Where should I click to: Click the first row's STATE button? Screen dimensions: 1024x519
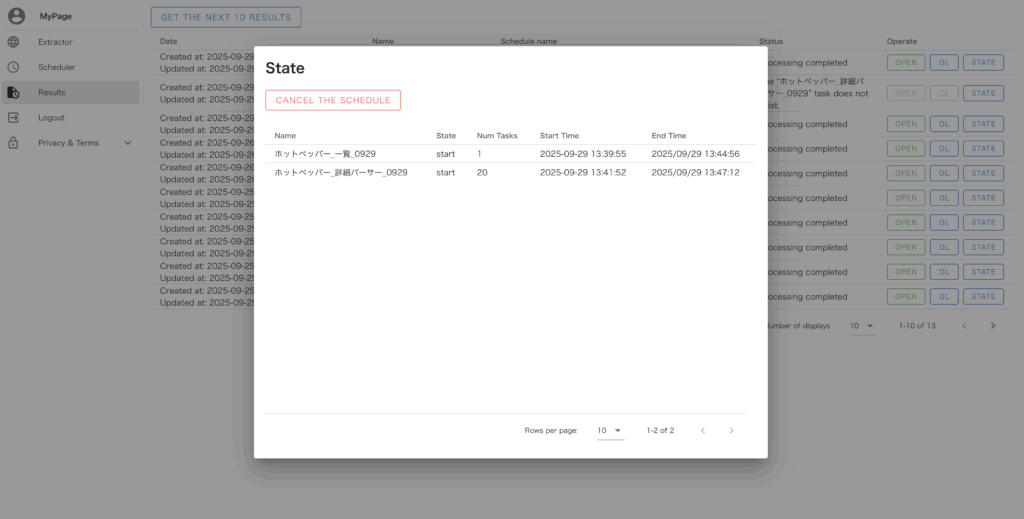tap(982, 63)
